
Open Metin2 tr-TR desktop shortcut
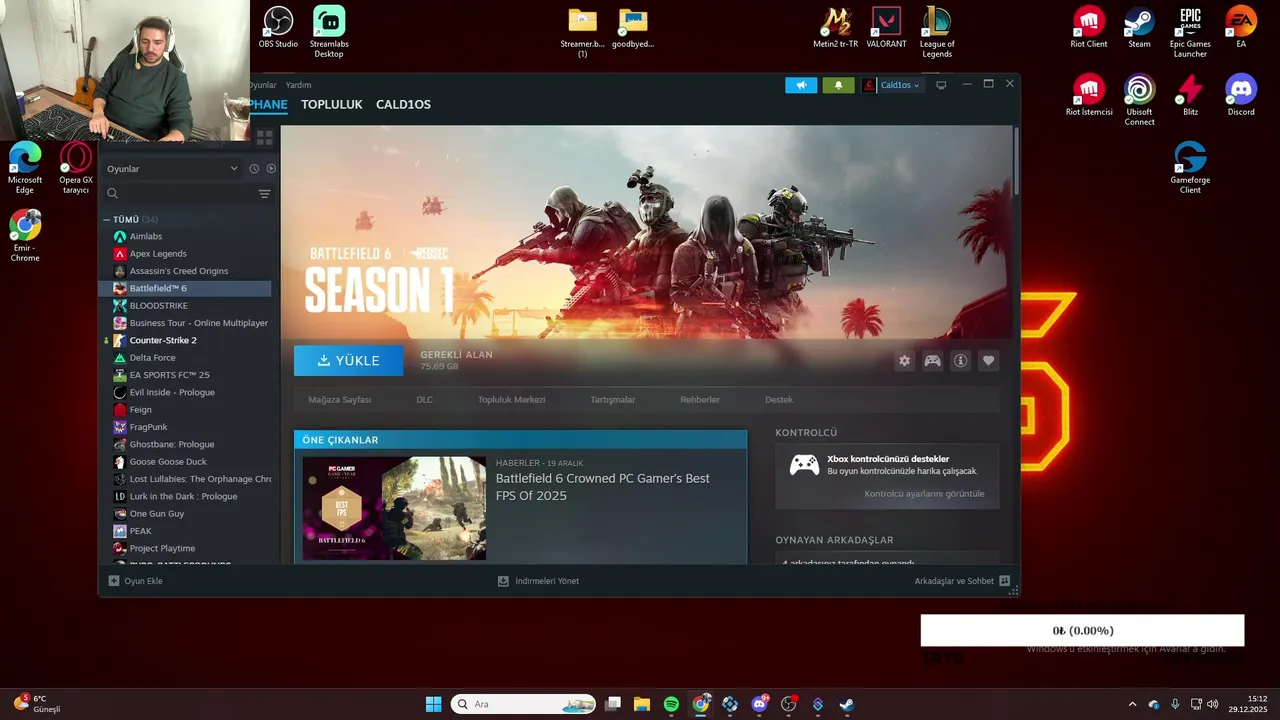pyautogui.click(x=835, y=28)
